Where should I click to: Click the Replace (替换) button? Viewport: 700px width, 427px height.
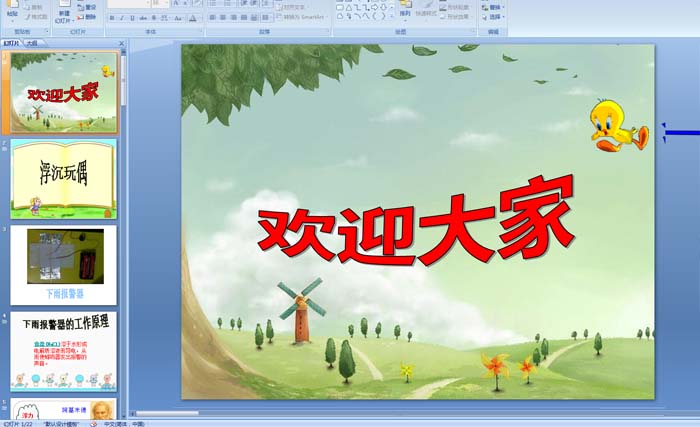[493, 8]
